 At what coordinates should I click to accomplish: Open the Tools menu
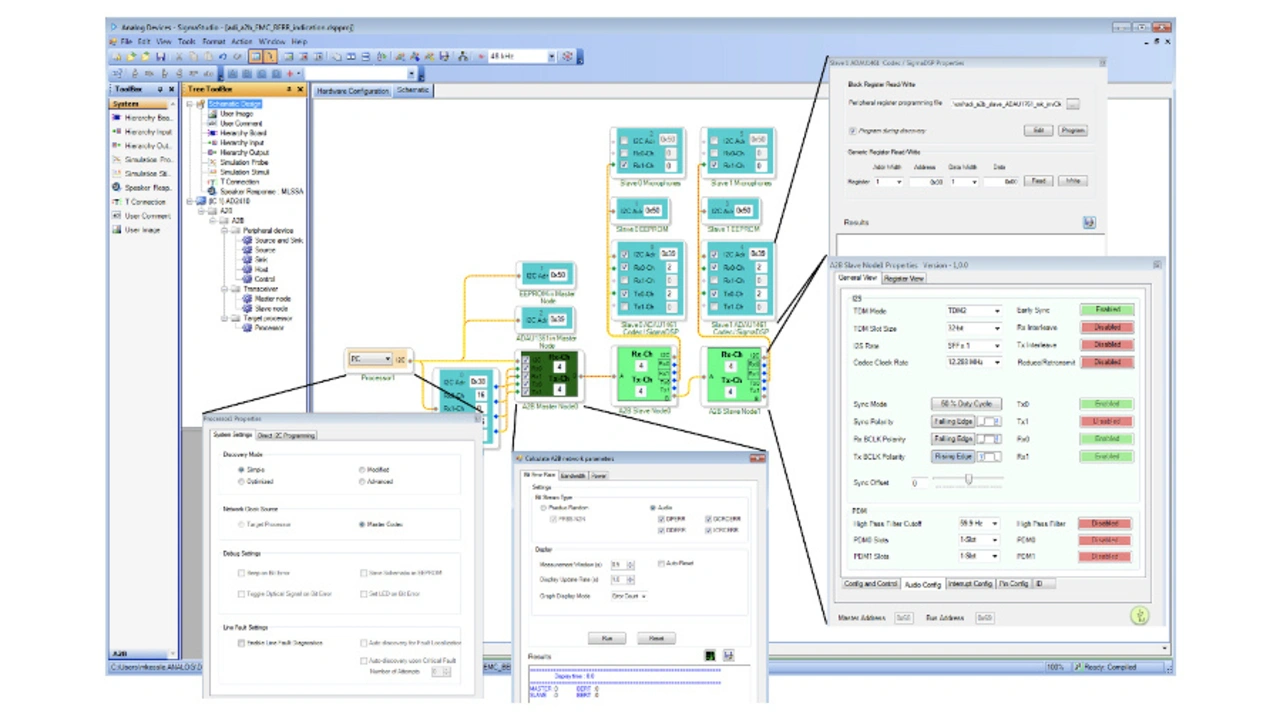pos(187,42)
